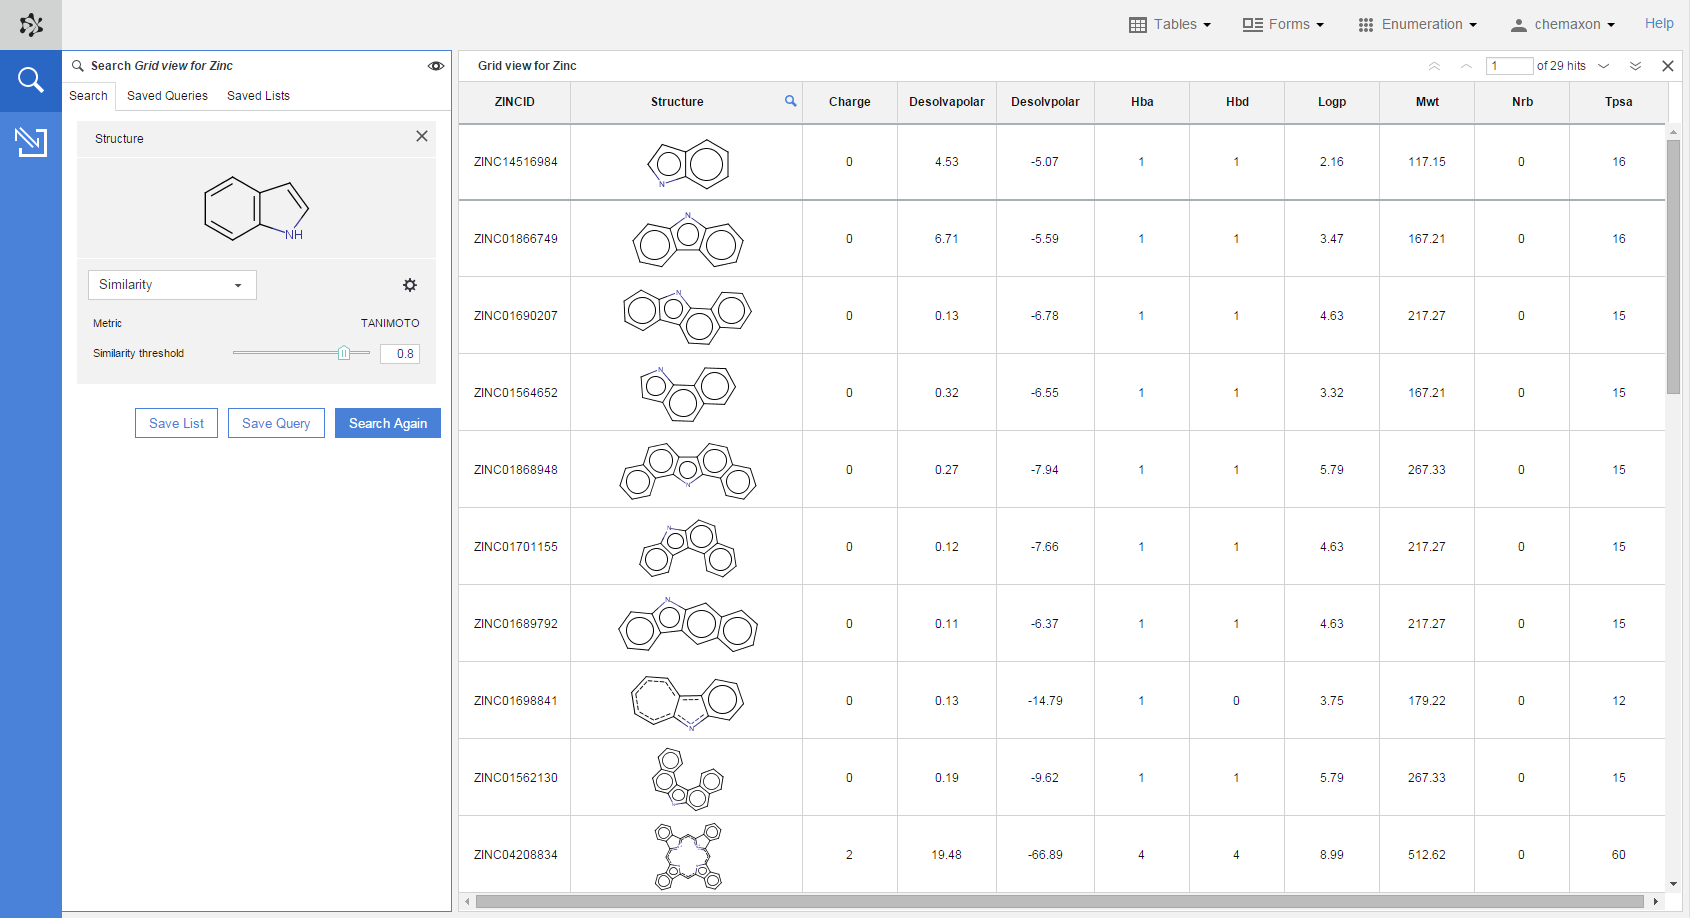
Task: Go to the previous hit with the up arrow
Action: click(x=1466, y=66)
